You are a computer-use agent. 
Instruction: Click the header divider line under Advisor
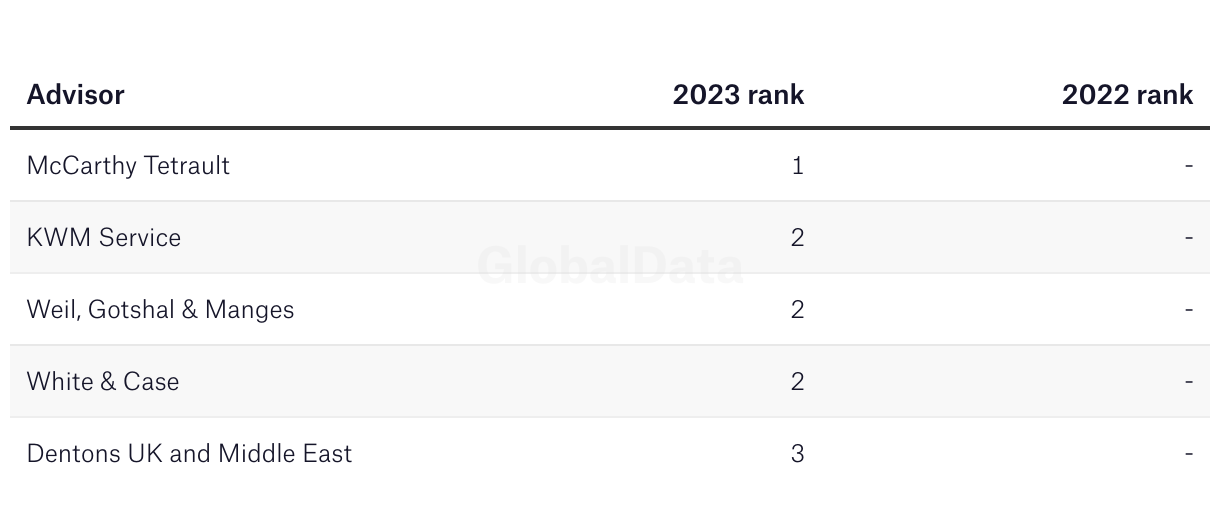610,128
